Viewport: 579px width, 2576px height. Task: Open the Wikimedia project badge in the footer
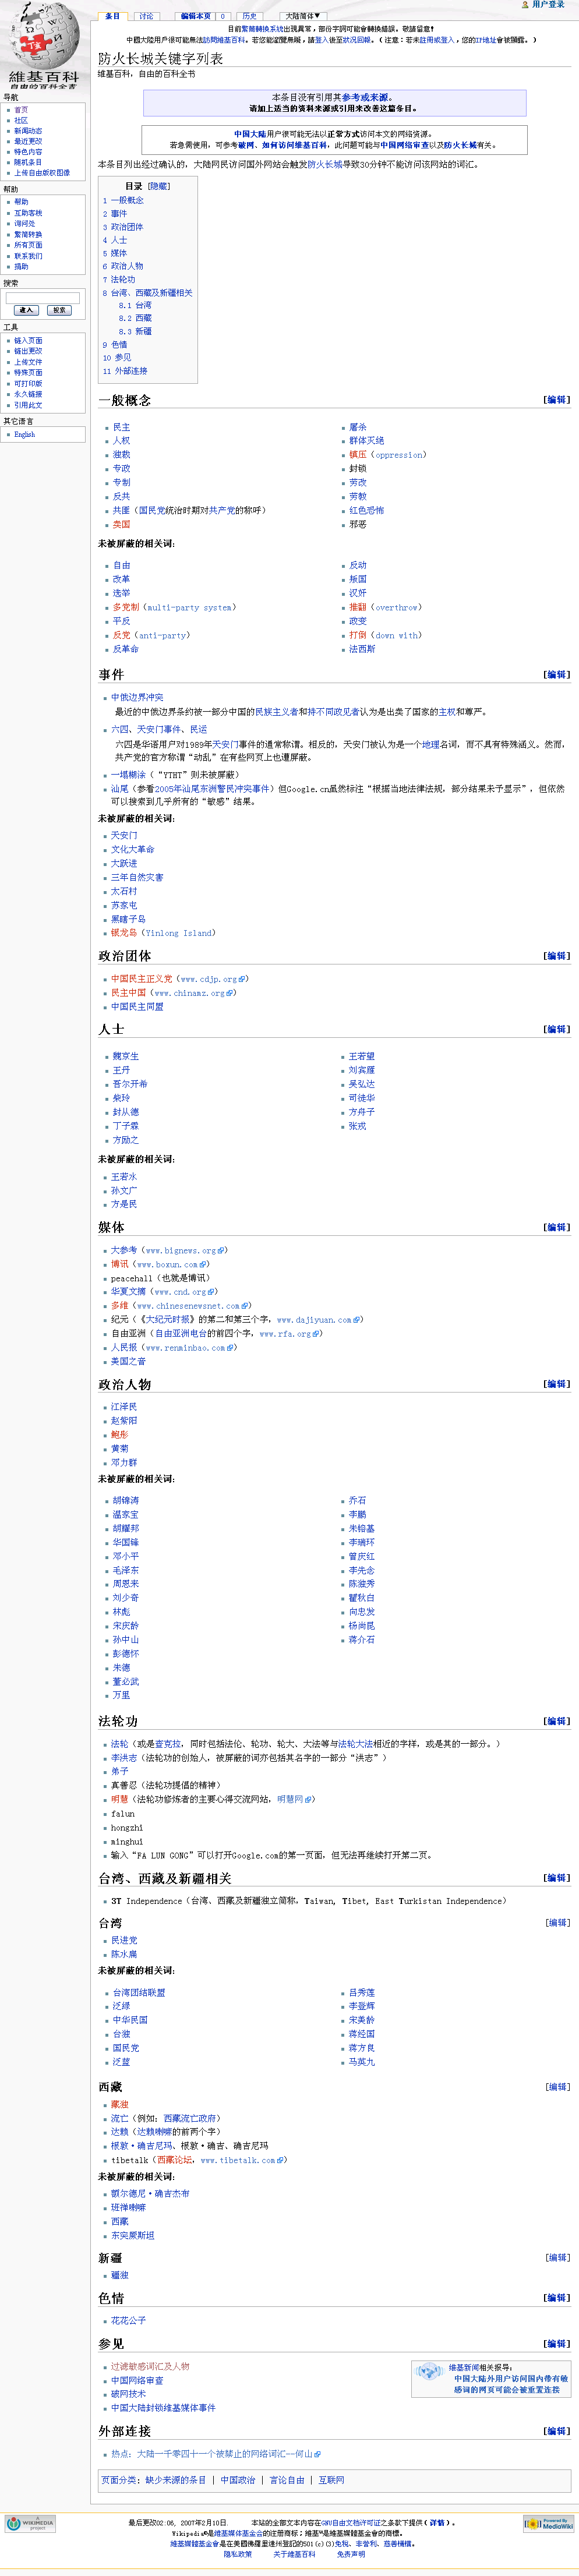pyautogui.click(x=31, y=2523)
